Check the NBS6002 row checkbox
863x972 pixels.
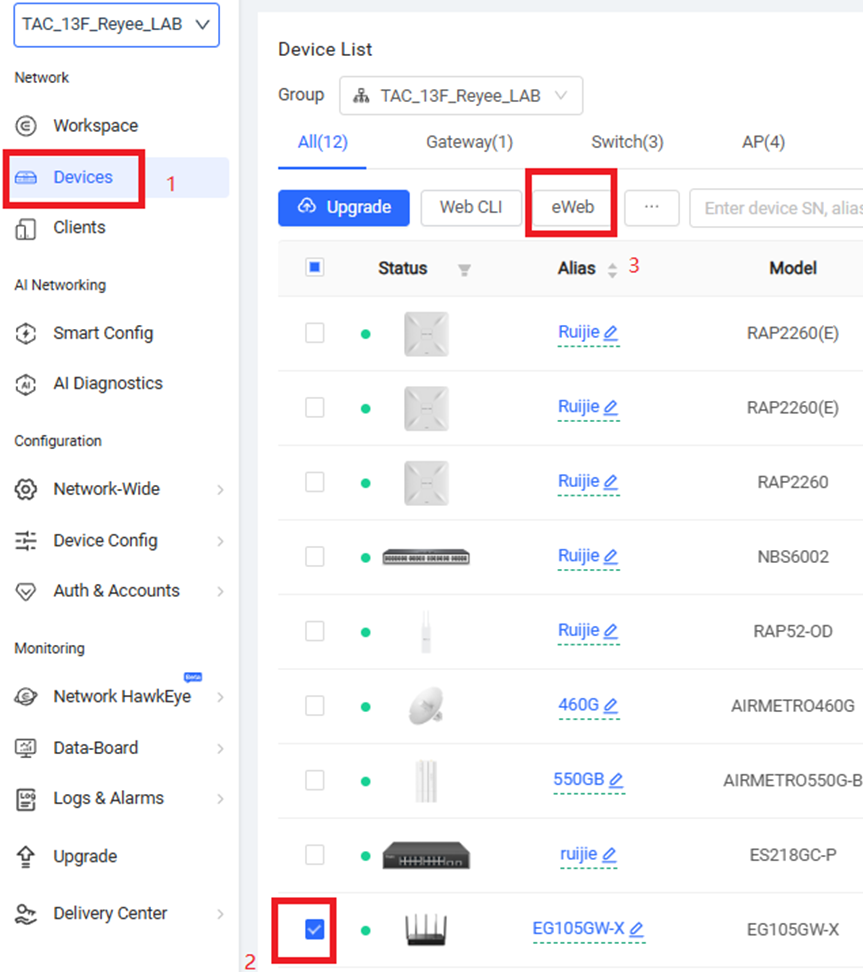pyautogui.click(x=315, y=557)
